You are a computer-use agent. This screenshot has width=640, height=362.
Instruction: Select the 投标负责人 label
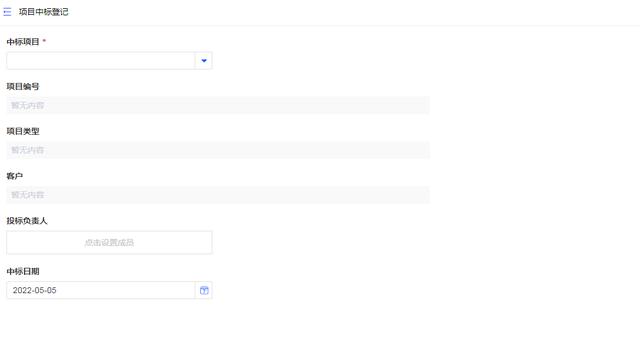(x=27, y=221)
